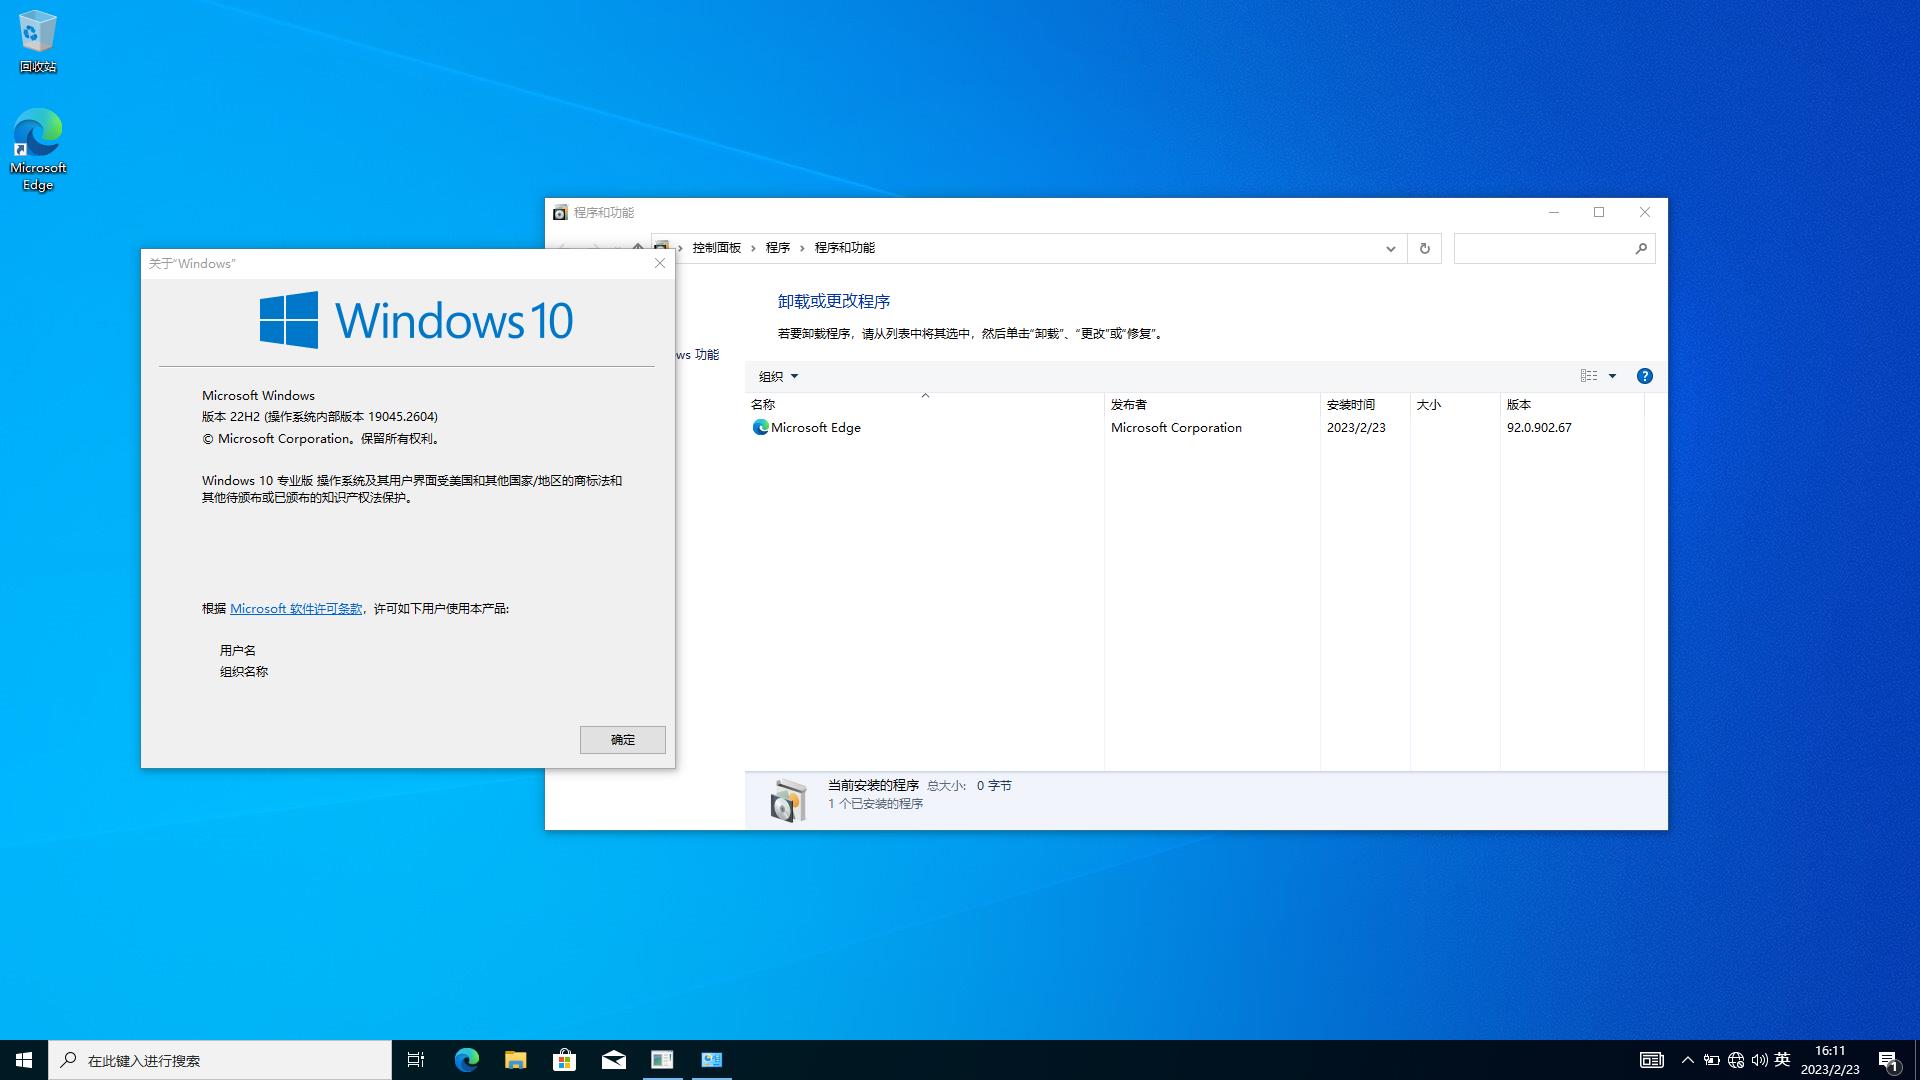1920x1080 pixels.
Task: Show hidden system tray icons
Action: pyautogui.click(x=1688, y=1060)
